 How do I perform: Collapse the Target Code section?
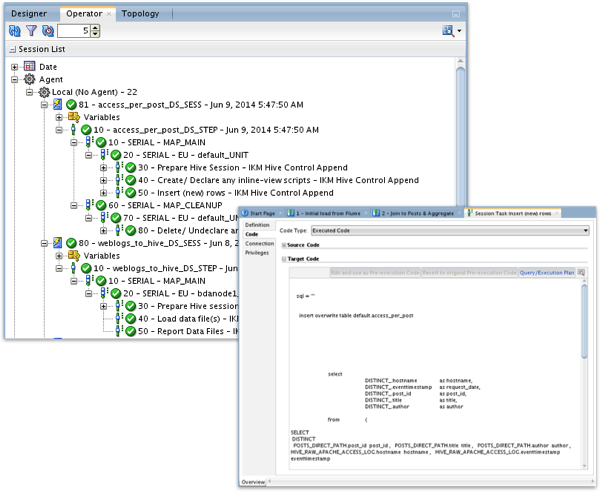point(284,259)
